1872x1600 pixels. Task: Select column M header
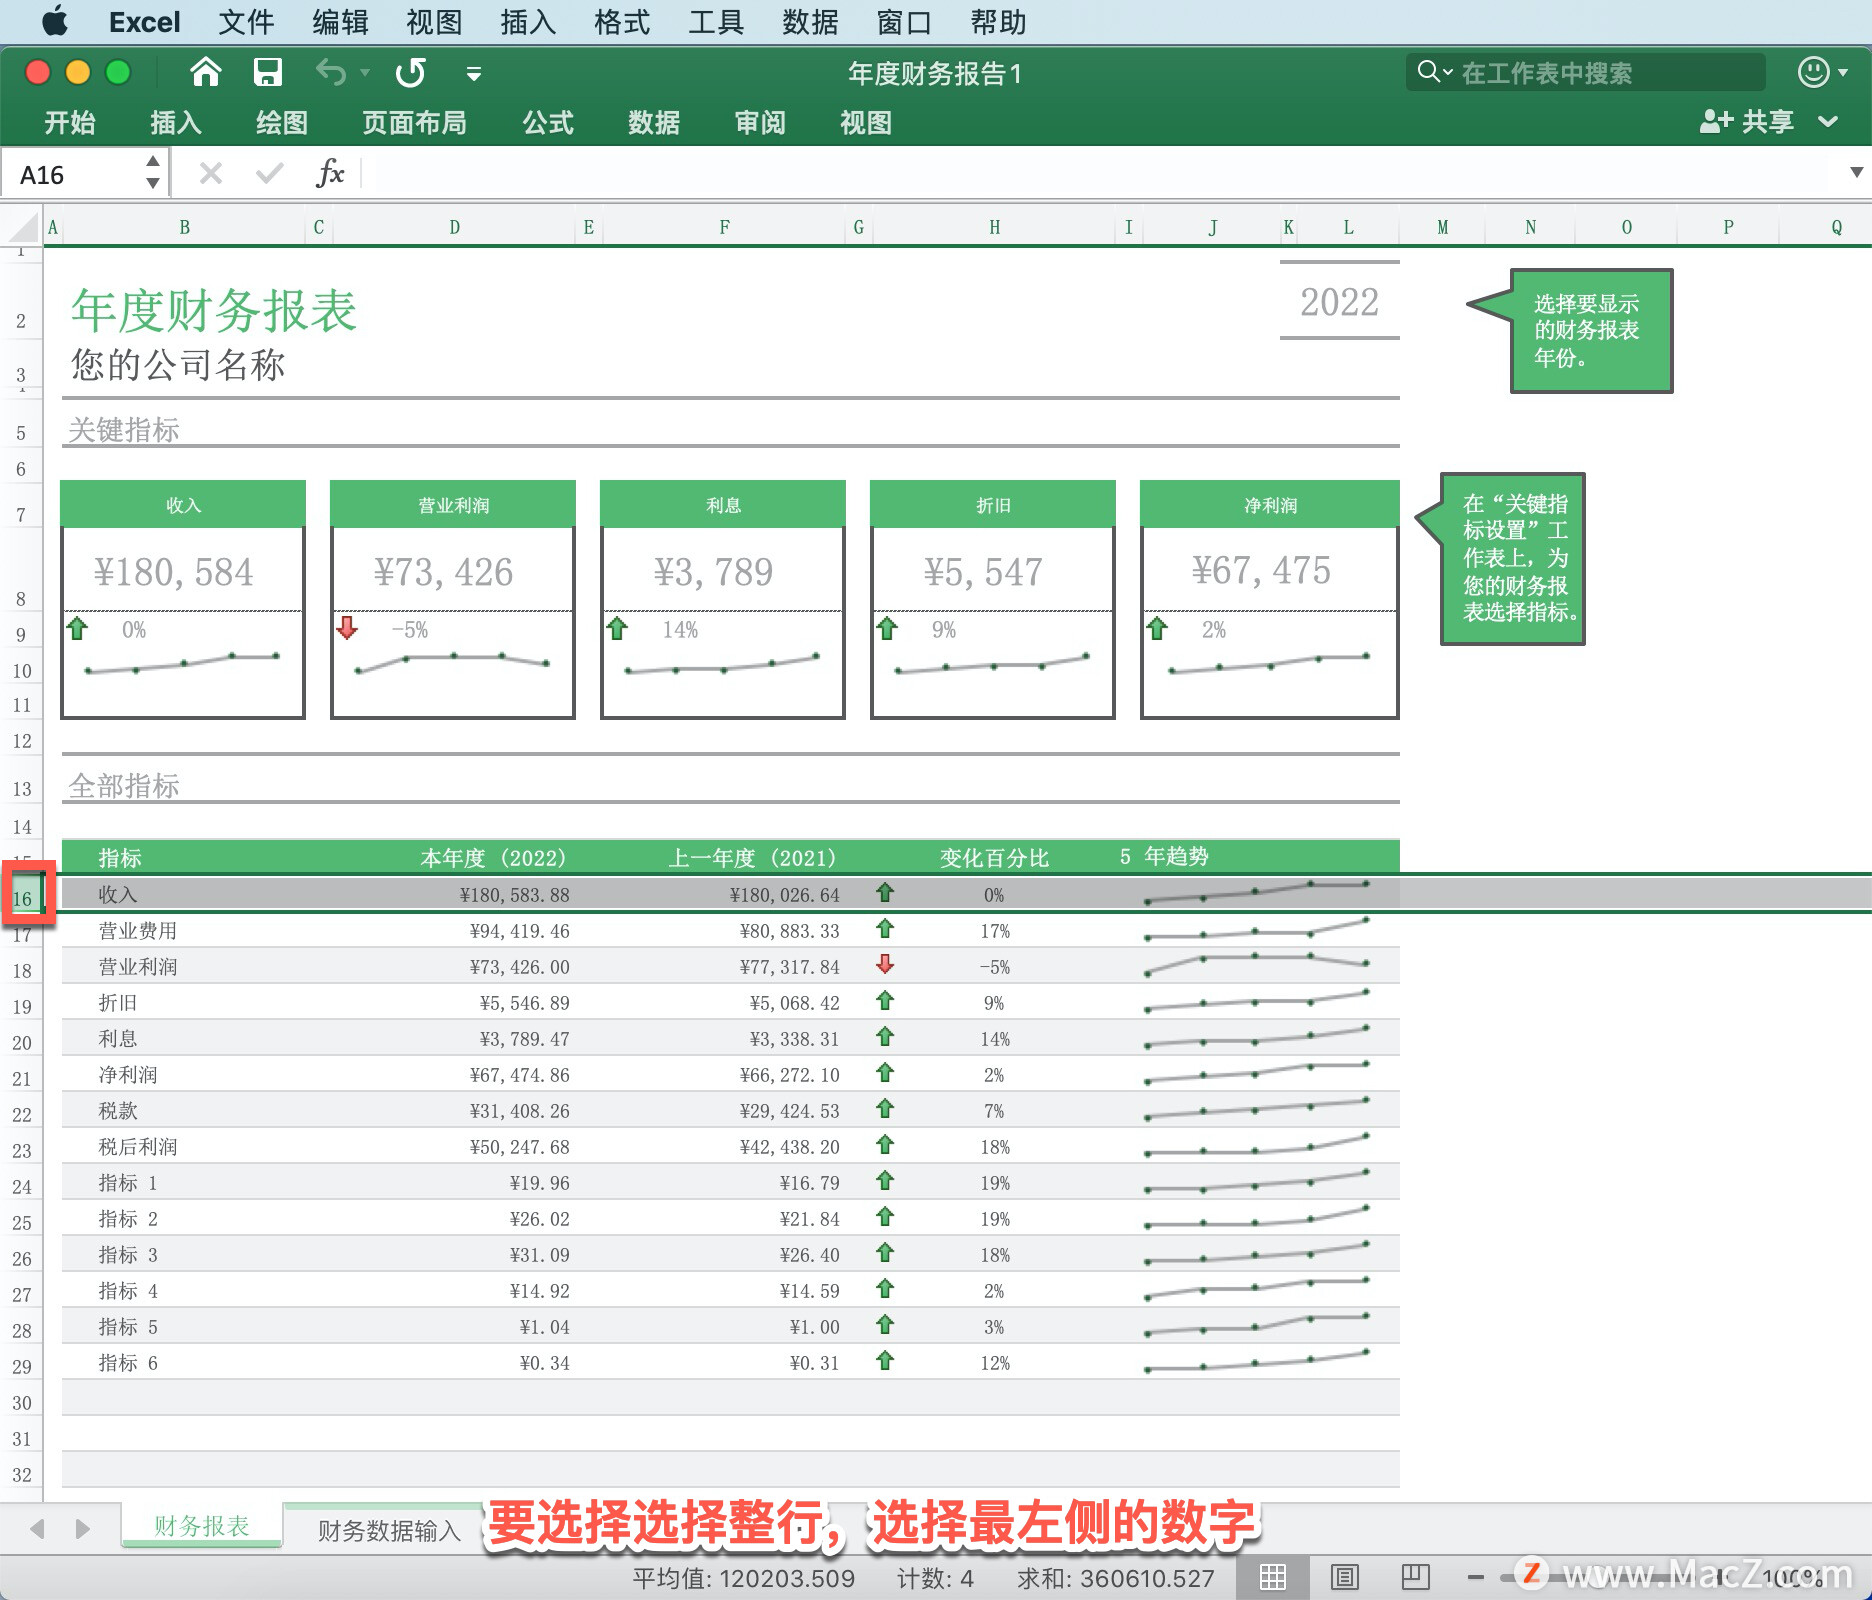pos(1443,227)
